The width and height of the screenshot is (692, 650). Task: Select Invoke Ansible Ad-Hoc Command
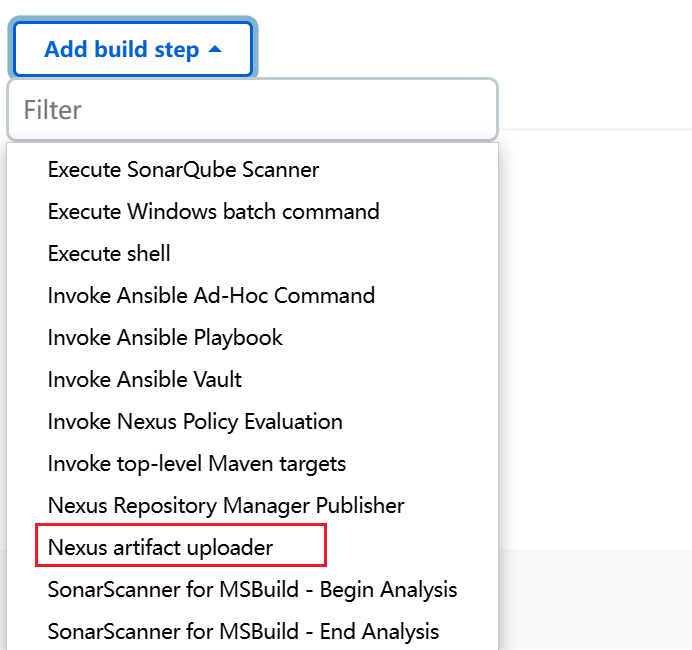click(x=211, y=295)
